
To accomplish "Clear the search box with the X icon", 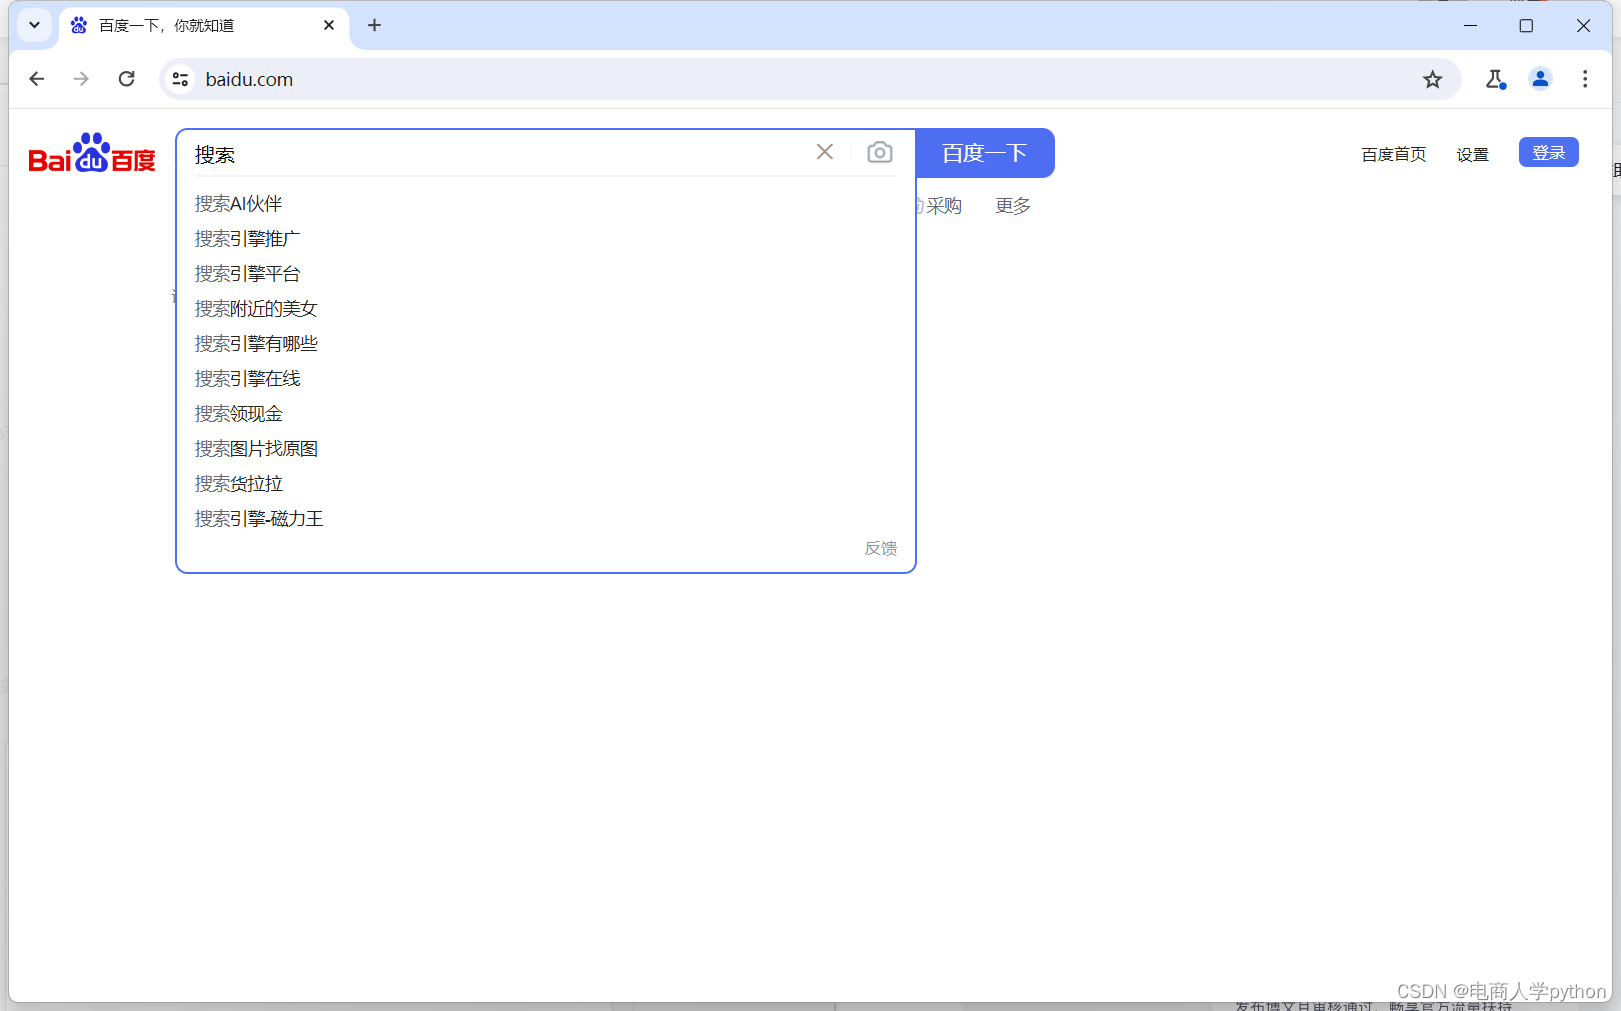I will pyautogui.click(x=825, y=152).
